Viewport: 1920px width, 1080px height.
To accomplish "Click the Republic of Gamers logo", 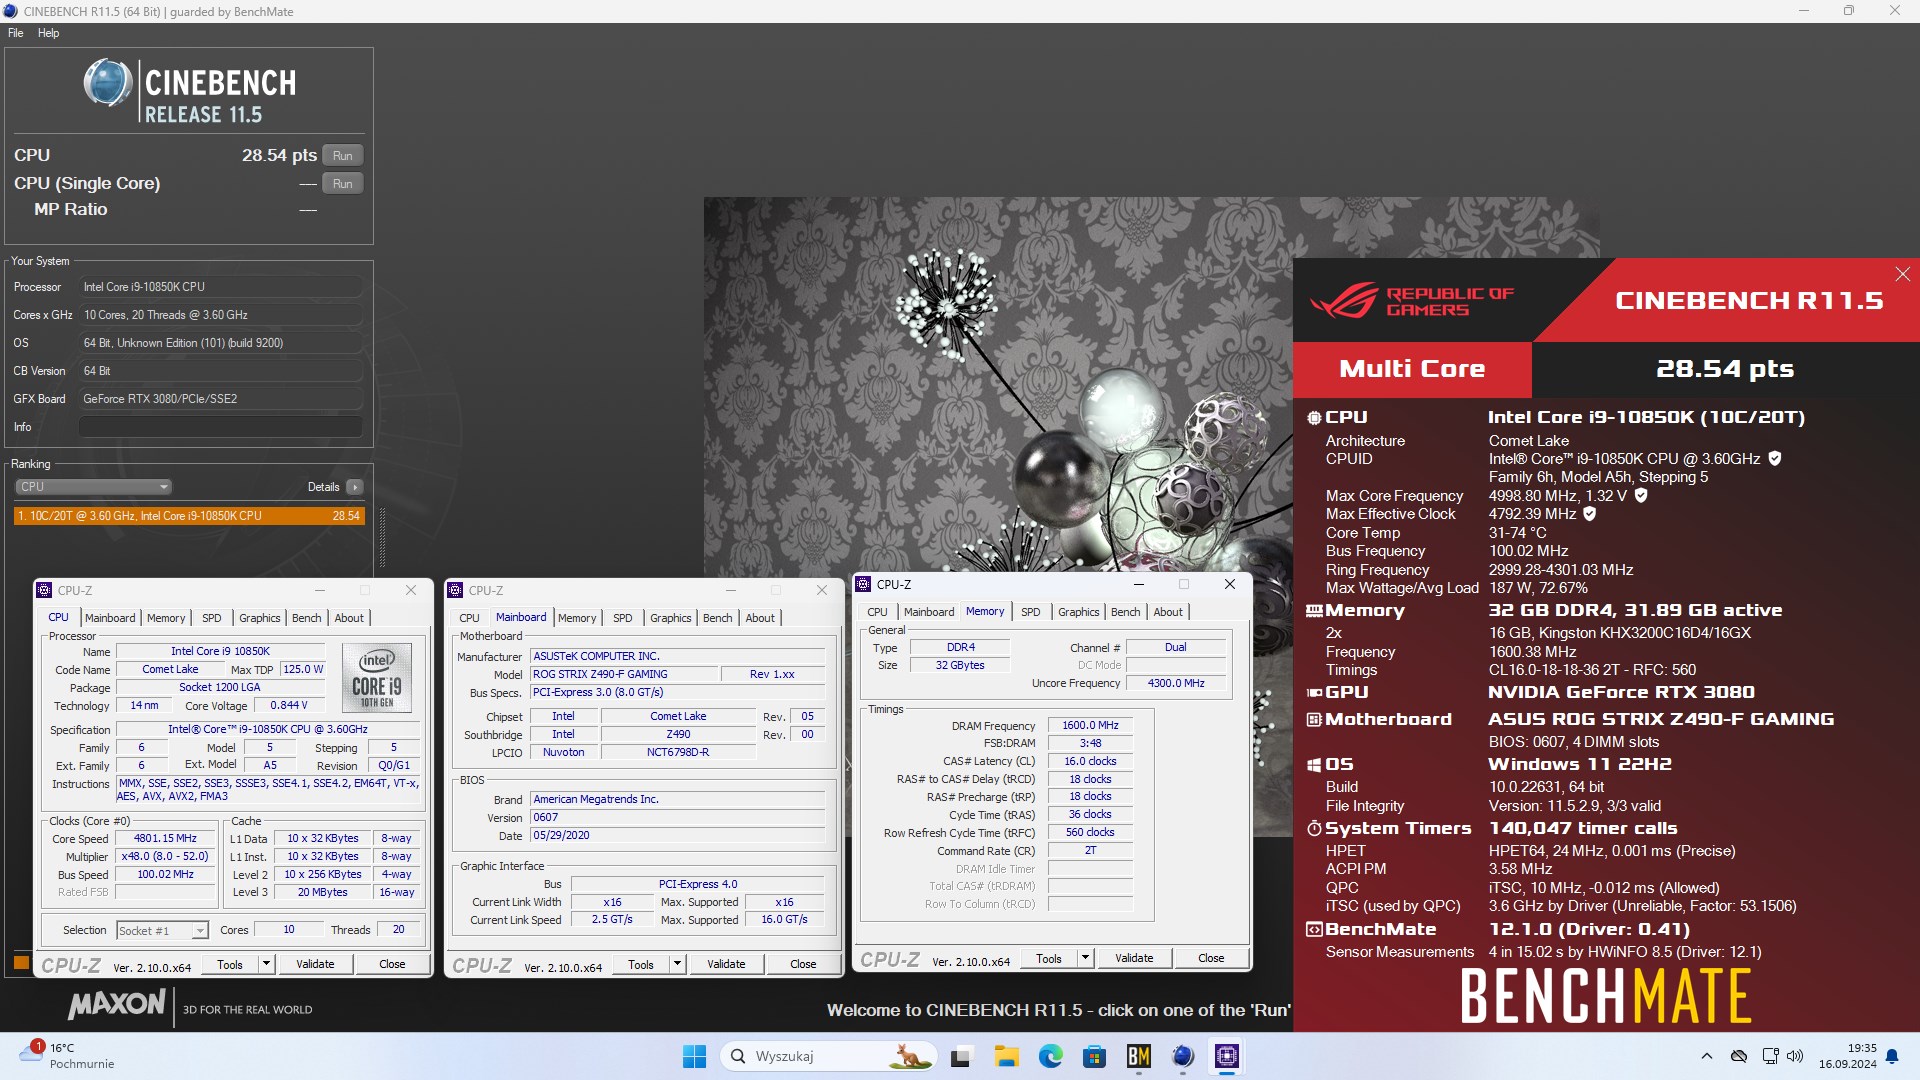I will click(1411, 300).
